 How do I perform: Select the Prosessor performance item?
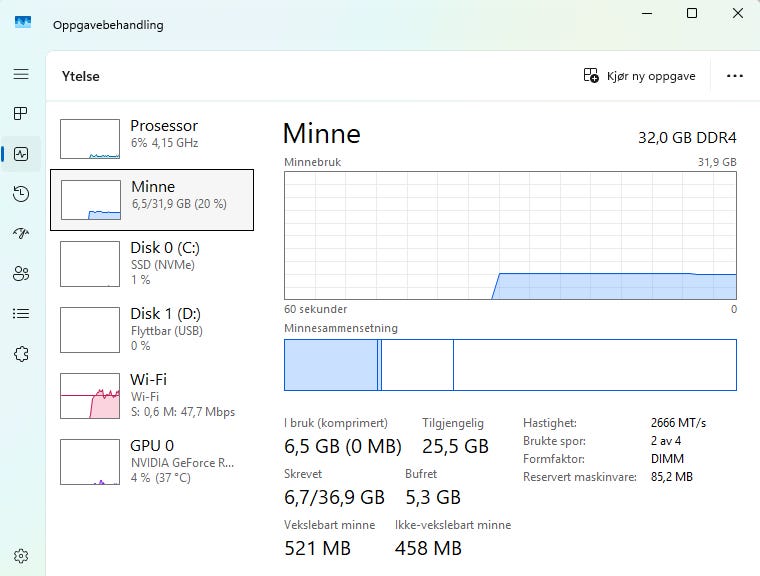pyautogui.click(x=152, y=139)
